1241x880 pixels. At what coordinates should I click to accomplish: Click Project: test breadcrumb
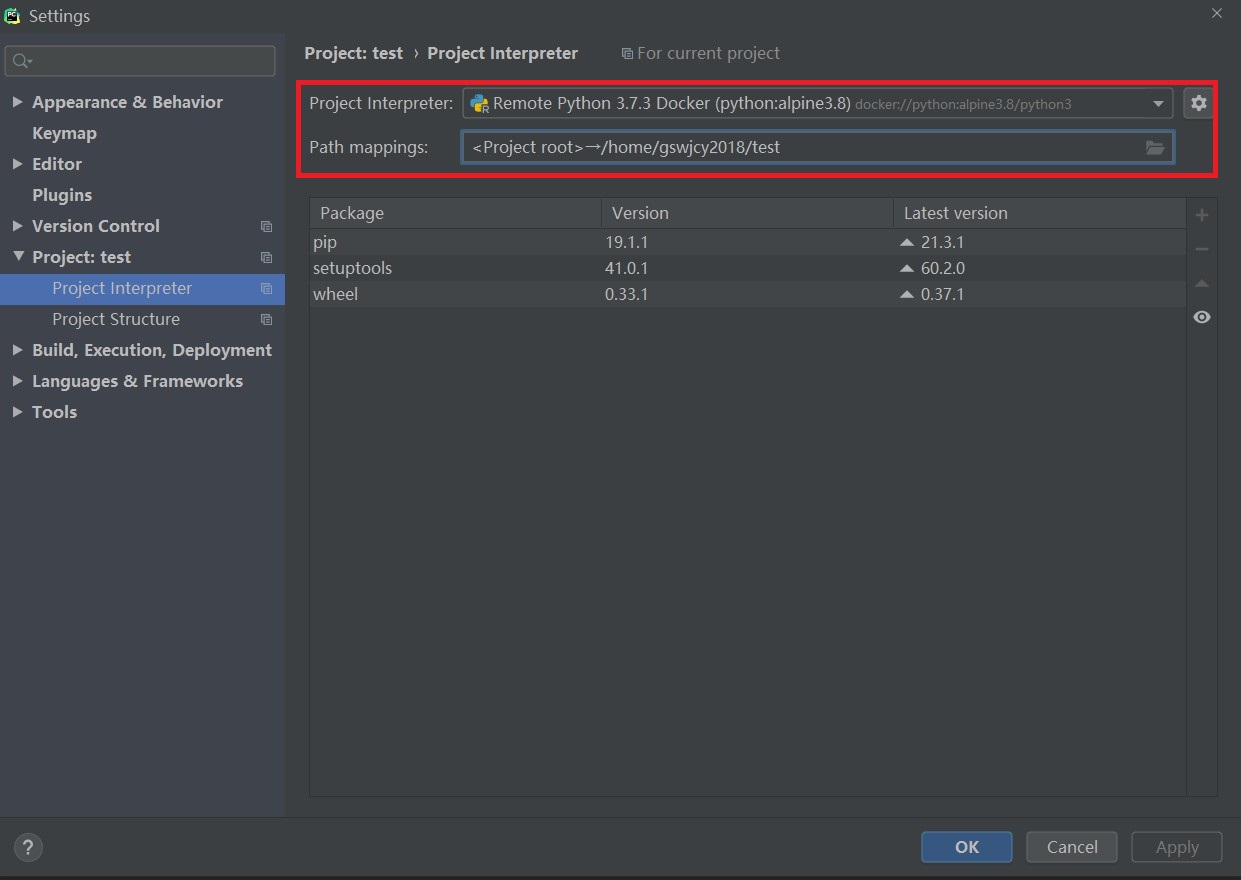coord(354,53)
